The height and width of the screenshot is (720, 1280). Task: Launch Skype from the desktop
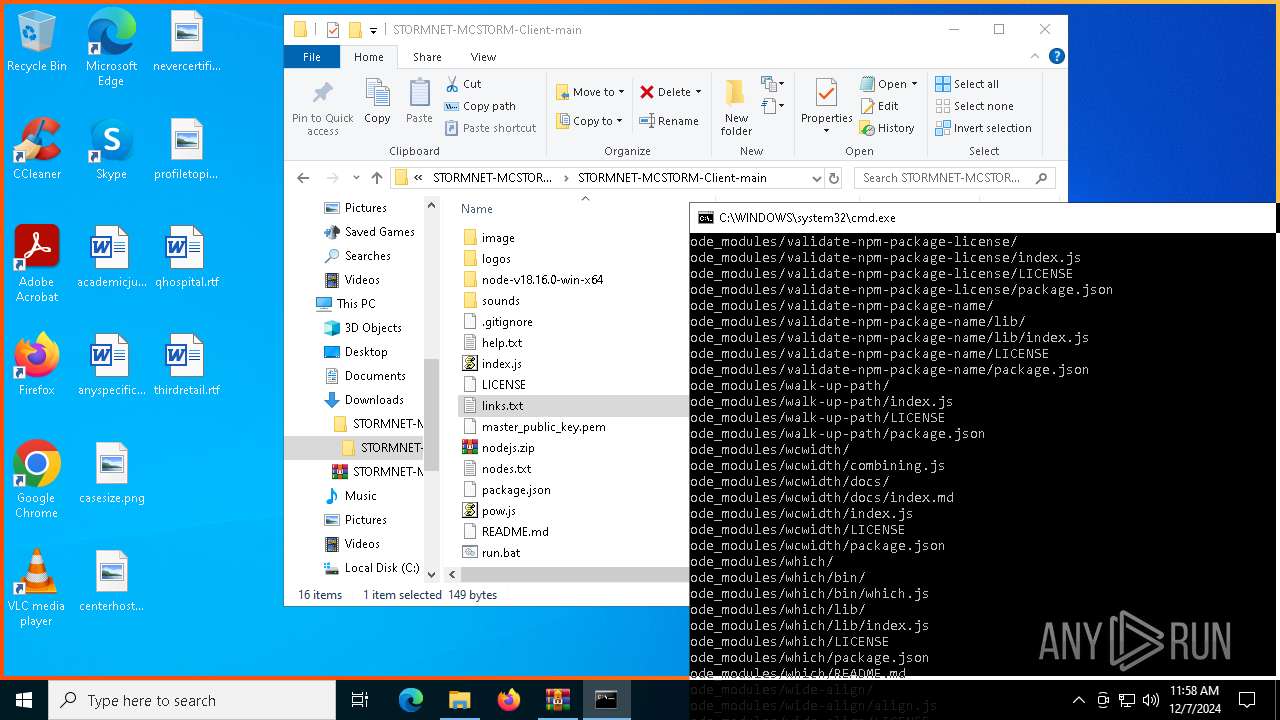111,149
